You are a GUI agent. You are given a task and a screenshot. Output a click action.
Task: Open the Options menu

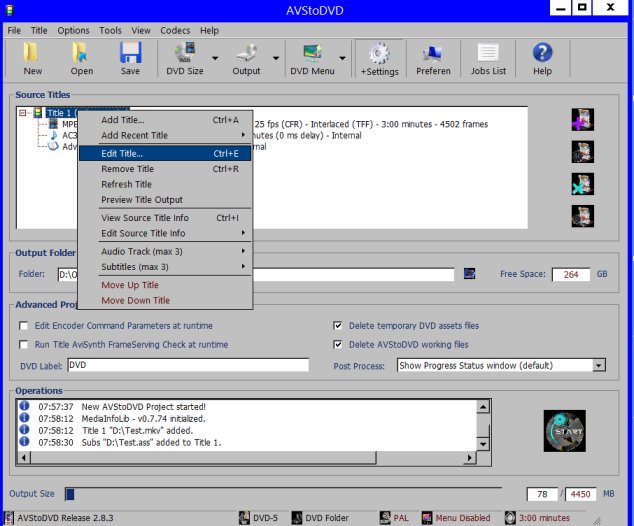[x=73, y=31]
